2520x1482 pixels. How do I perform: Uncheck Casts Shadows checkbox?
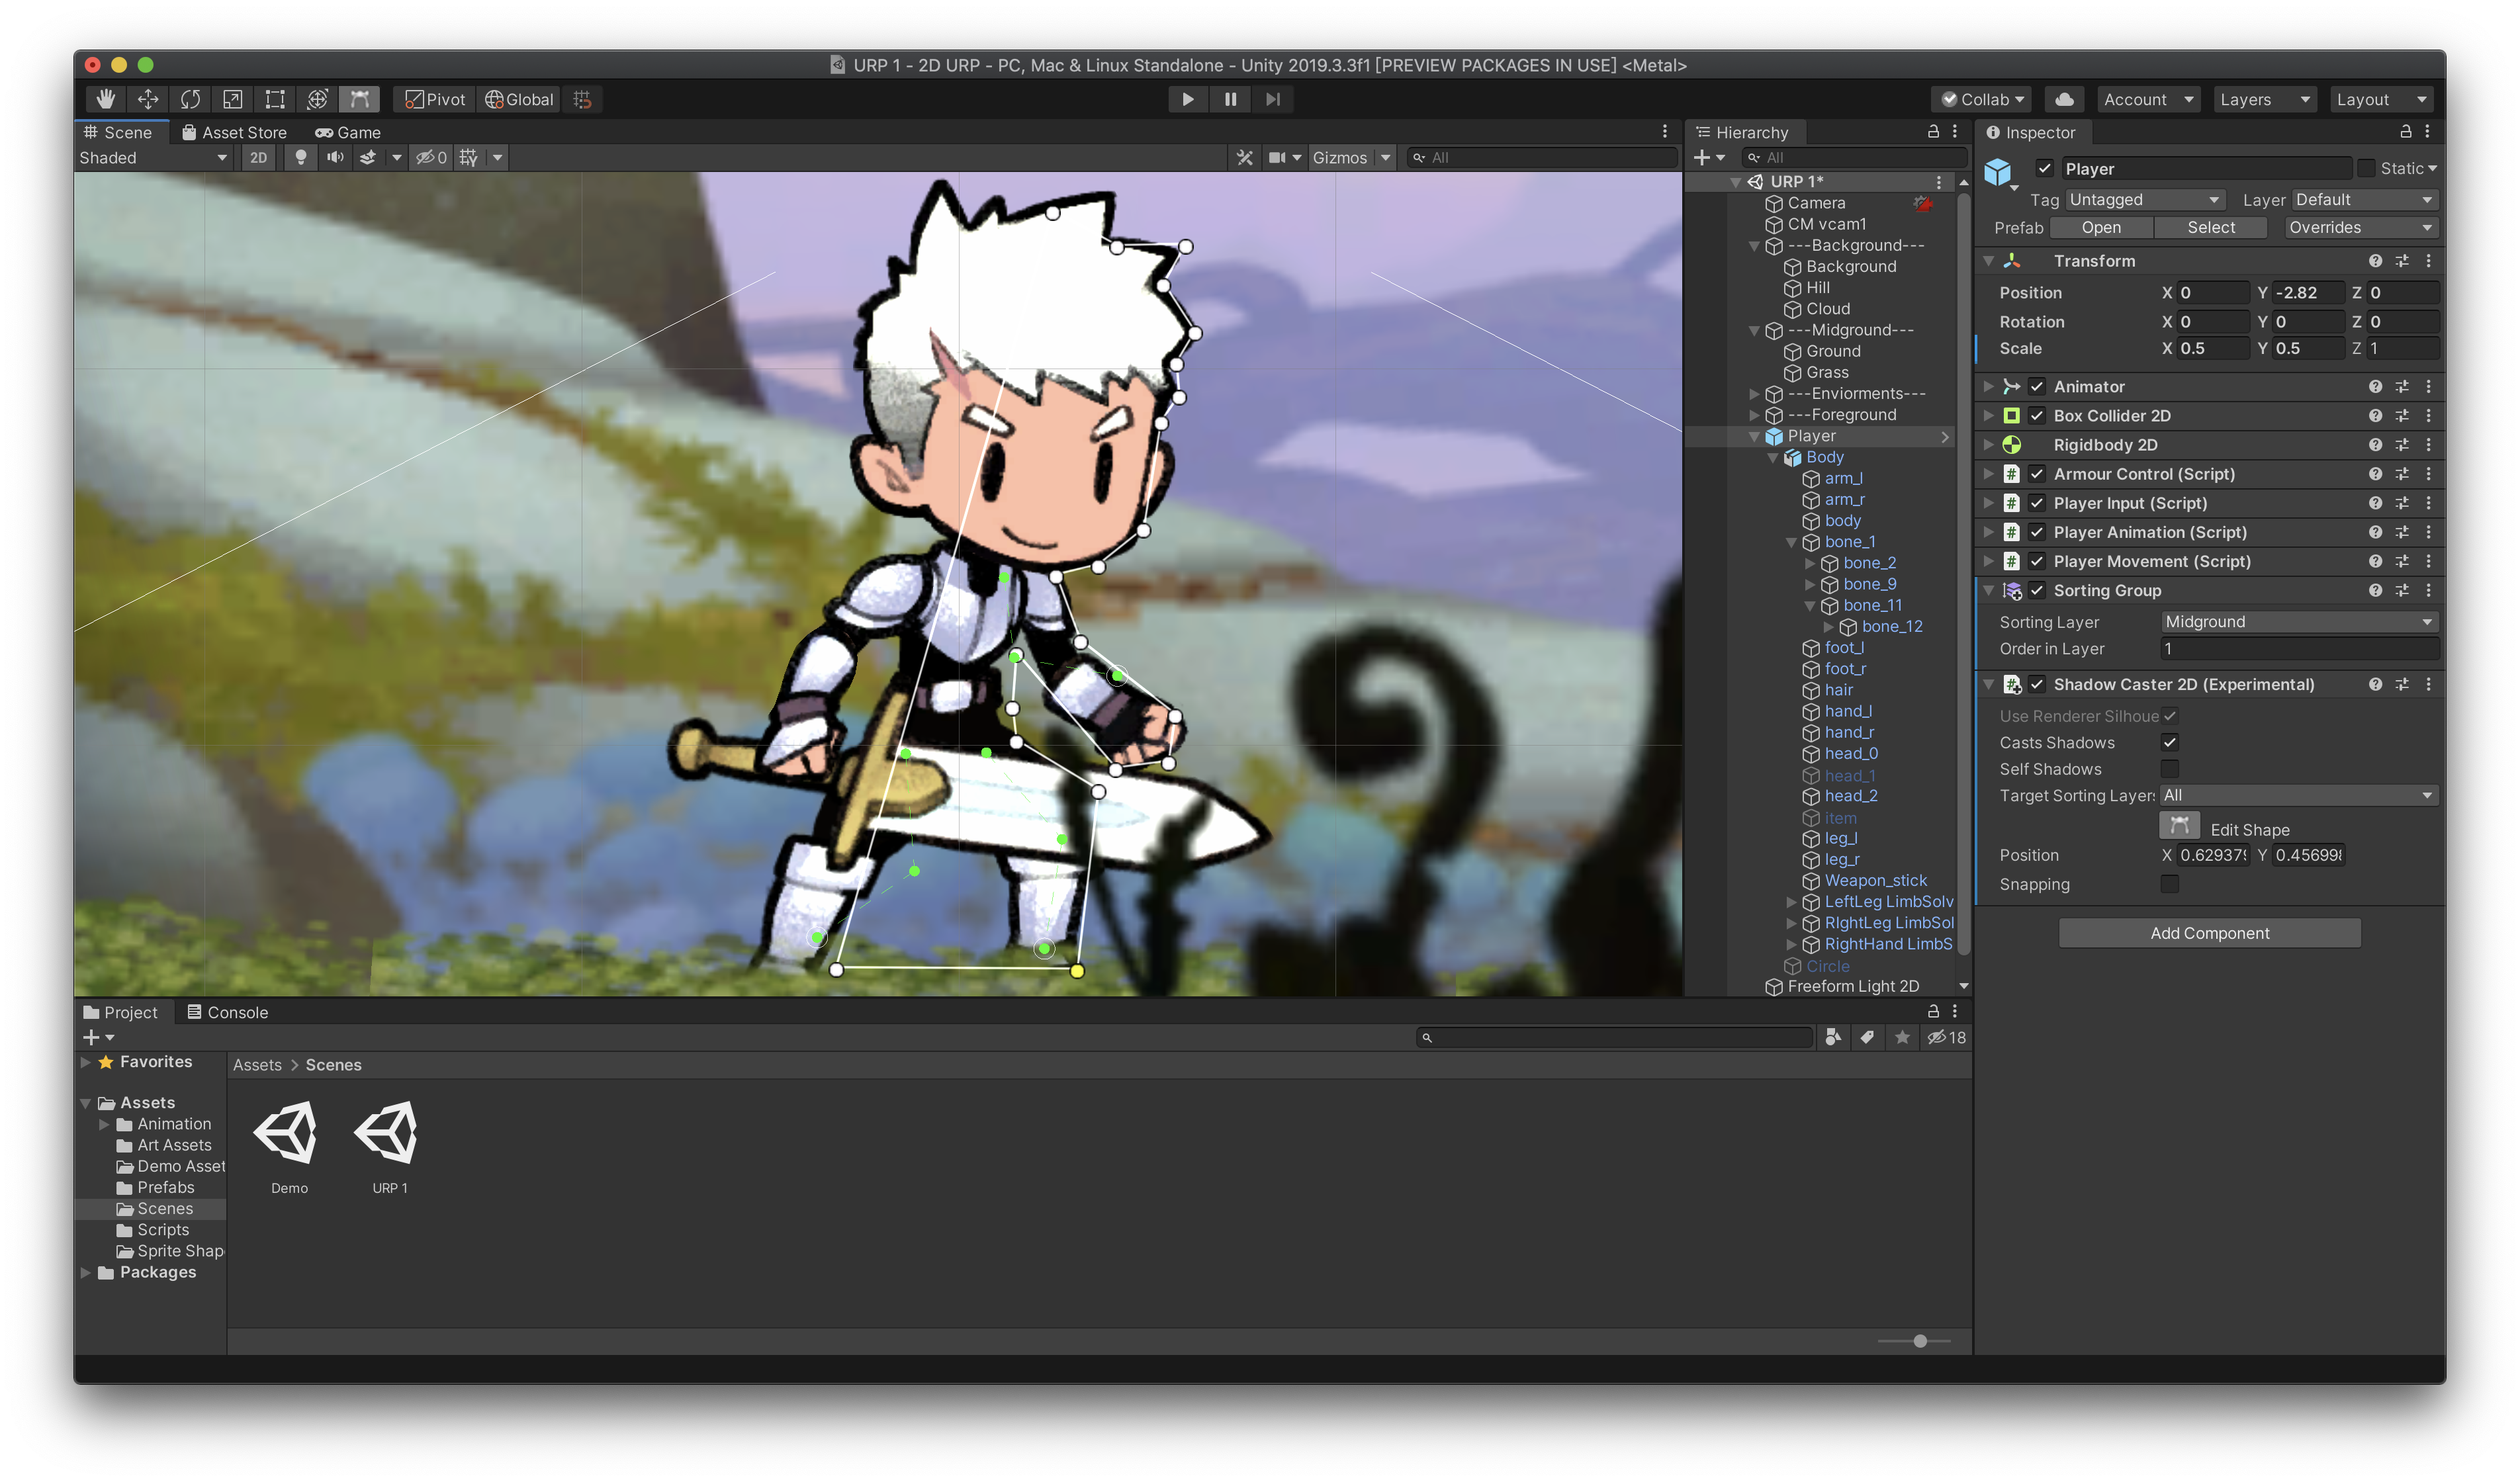[x=2169, y=742]
